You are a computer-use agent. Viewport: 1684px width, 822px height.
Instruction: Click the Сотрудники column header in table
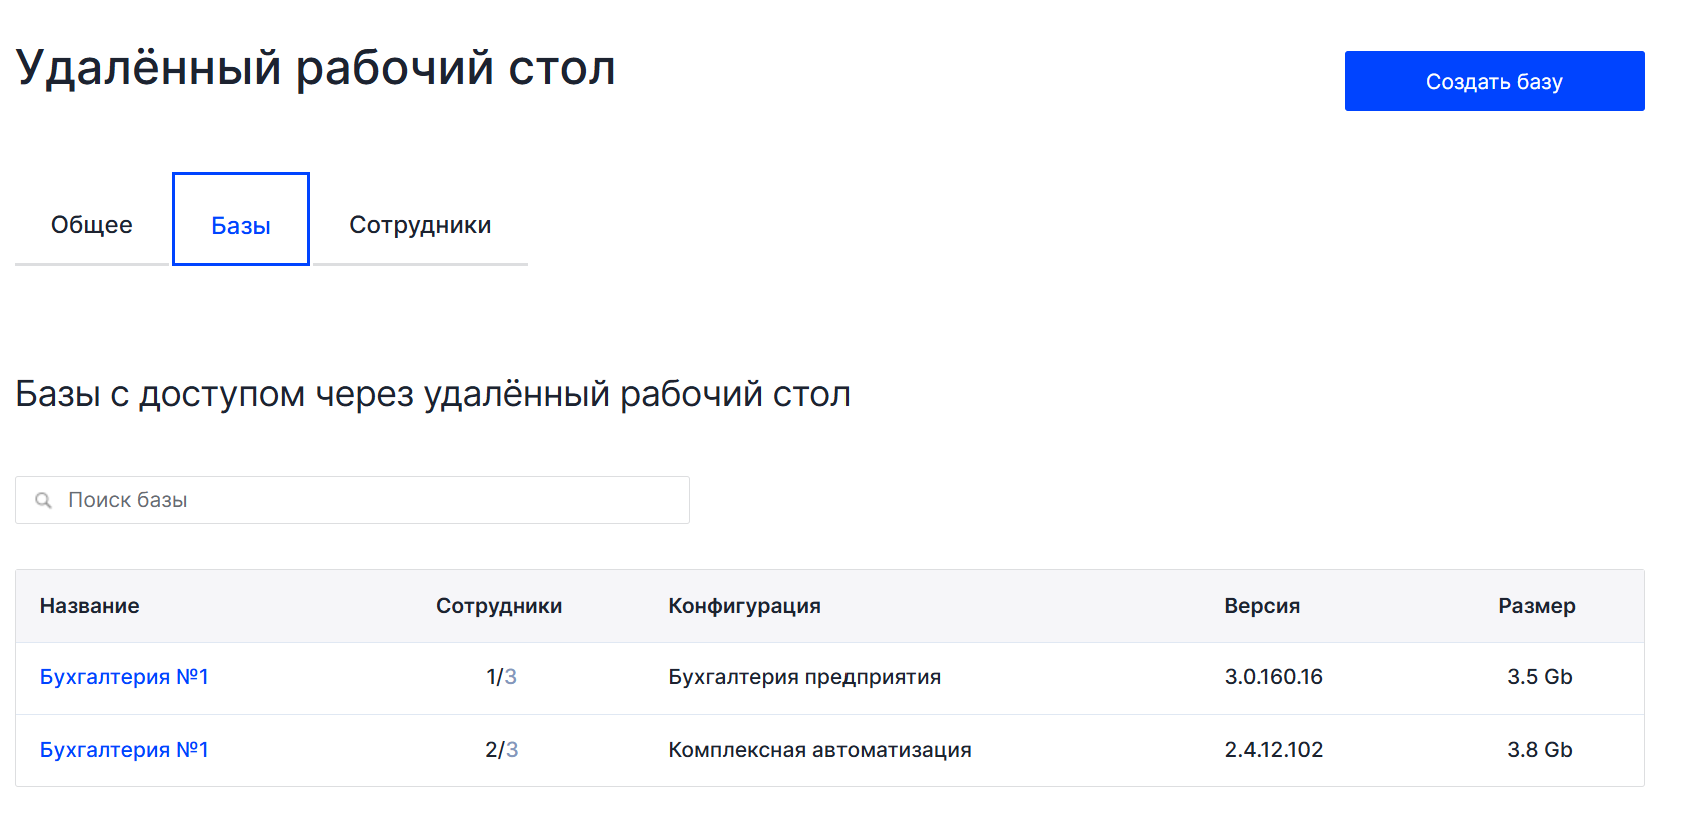point(499,606)
